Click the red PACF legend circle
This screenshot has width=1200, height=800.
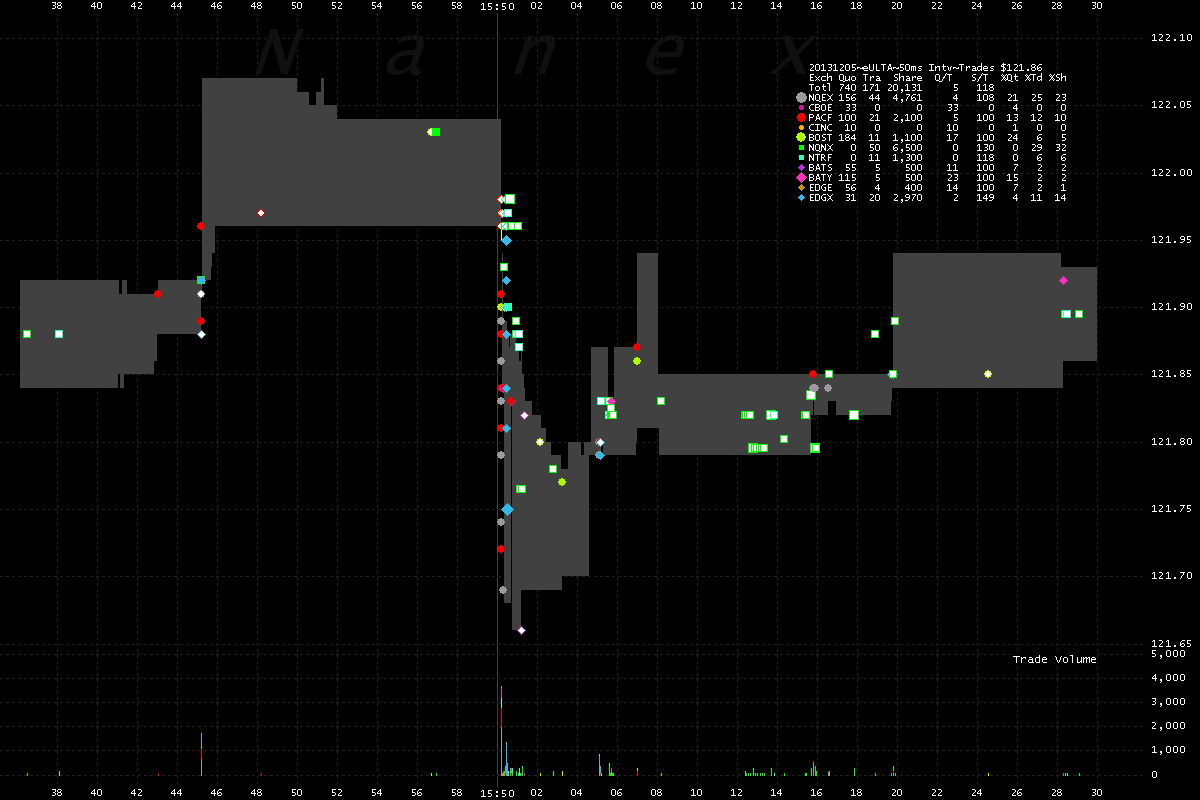point(801,118)
